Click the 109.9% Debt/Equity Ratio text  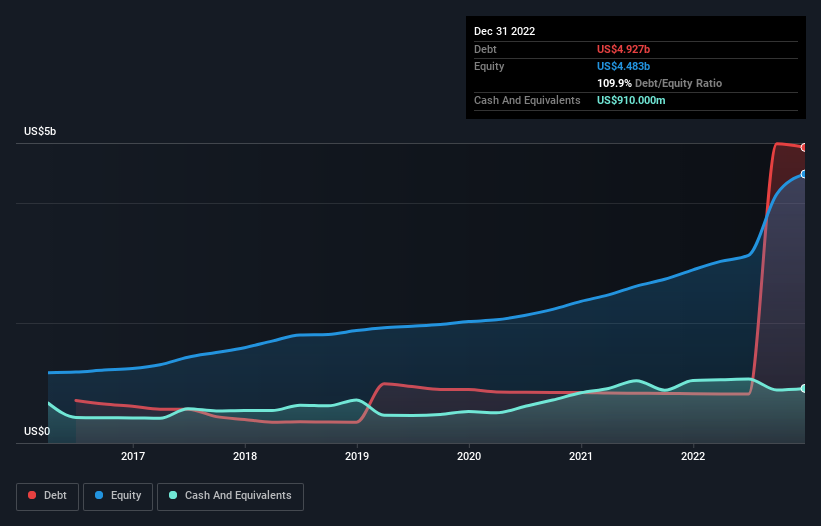pos(660,83)
